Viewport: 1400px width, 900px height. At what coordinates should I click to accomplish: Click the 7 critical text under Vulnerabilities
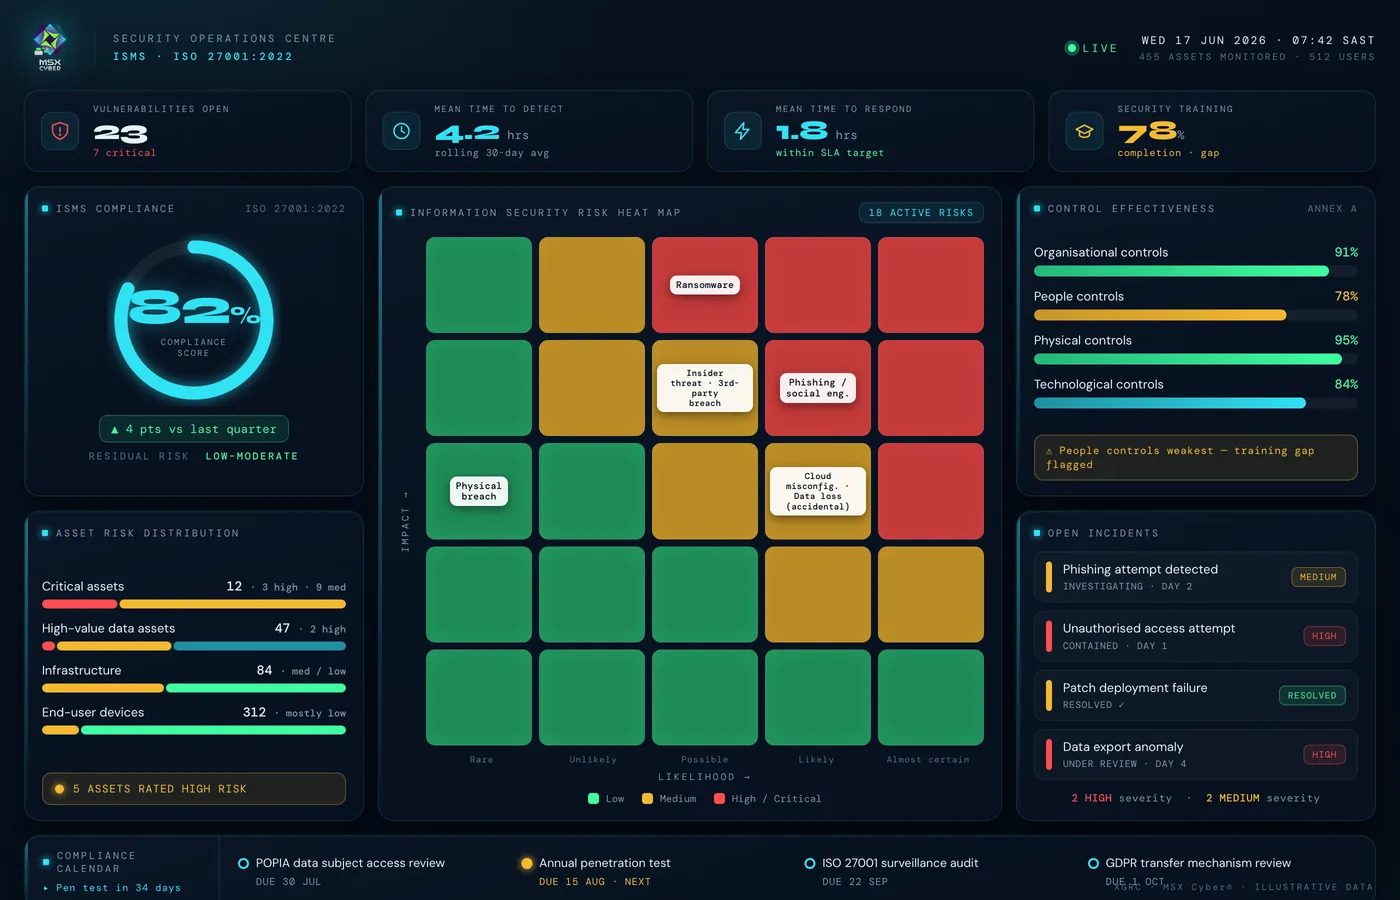pos(125,153)
